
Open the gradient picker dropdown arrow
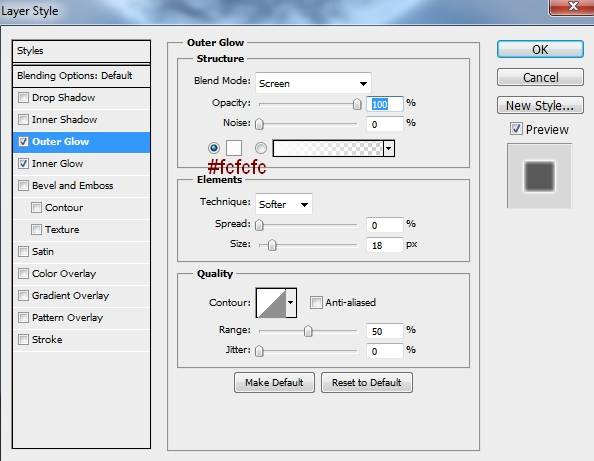point(389,148)
